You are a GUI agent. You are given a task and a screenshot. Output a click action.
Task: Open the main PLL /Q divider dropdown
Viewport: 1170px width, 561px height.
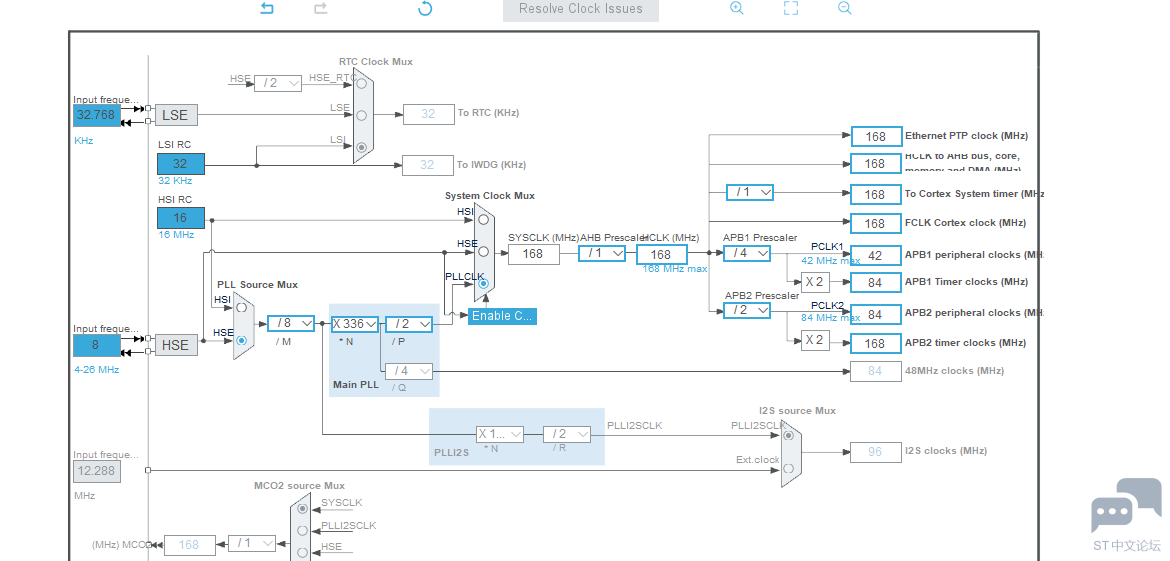(409, 371)
